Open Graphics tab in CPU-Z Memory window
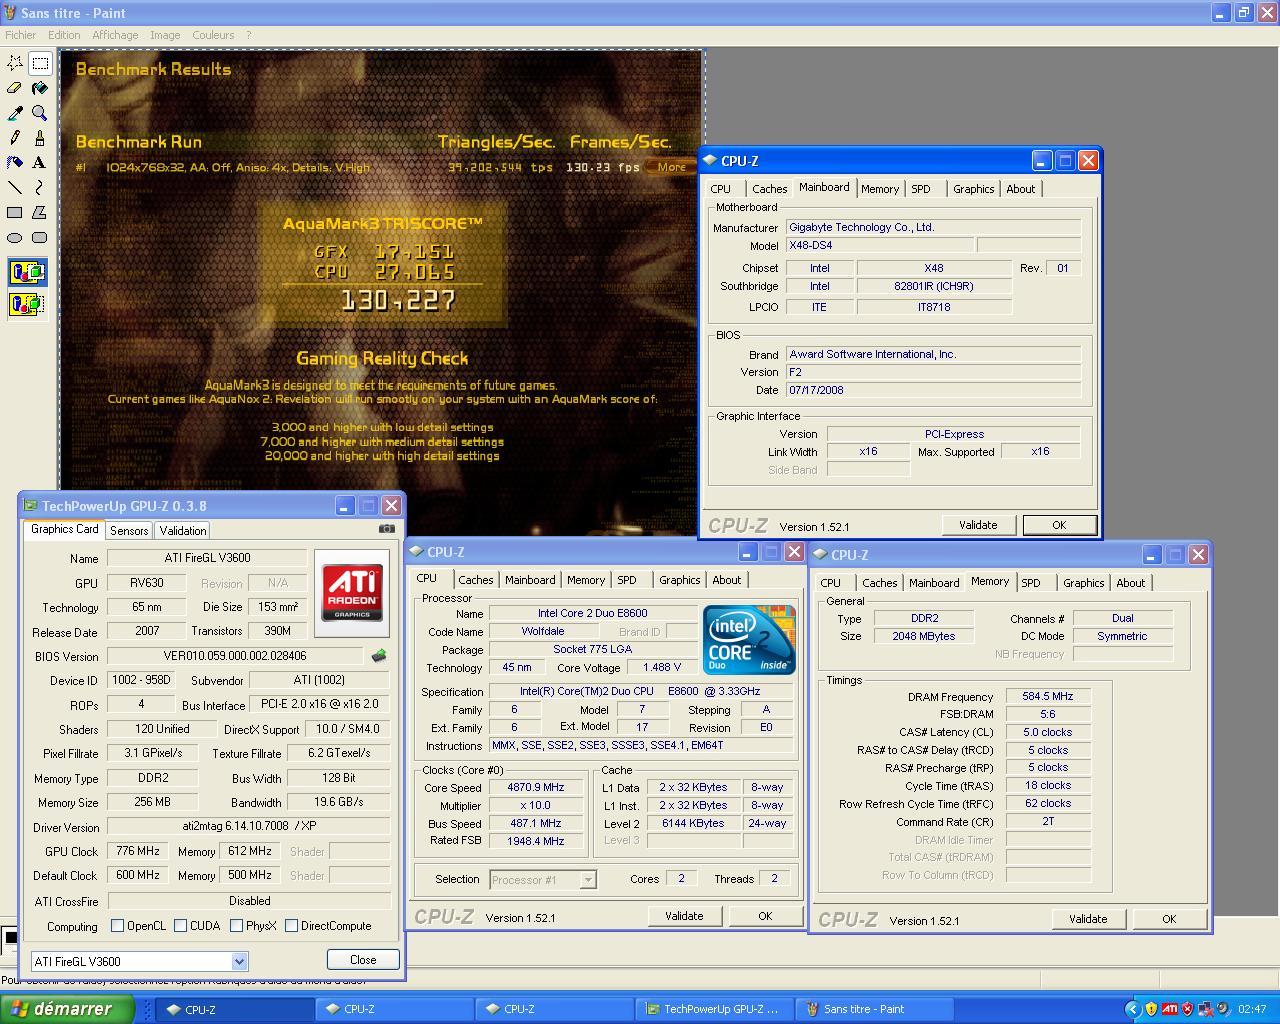This screenshot has height=1024, width=1280. pos(1084,583)
